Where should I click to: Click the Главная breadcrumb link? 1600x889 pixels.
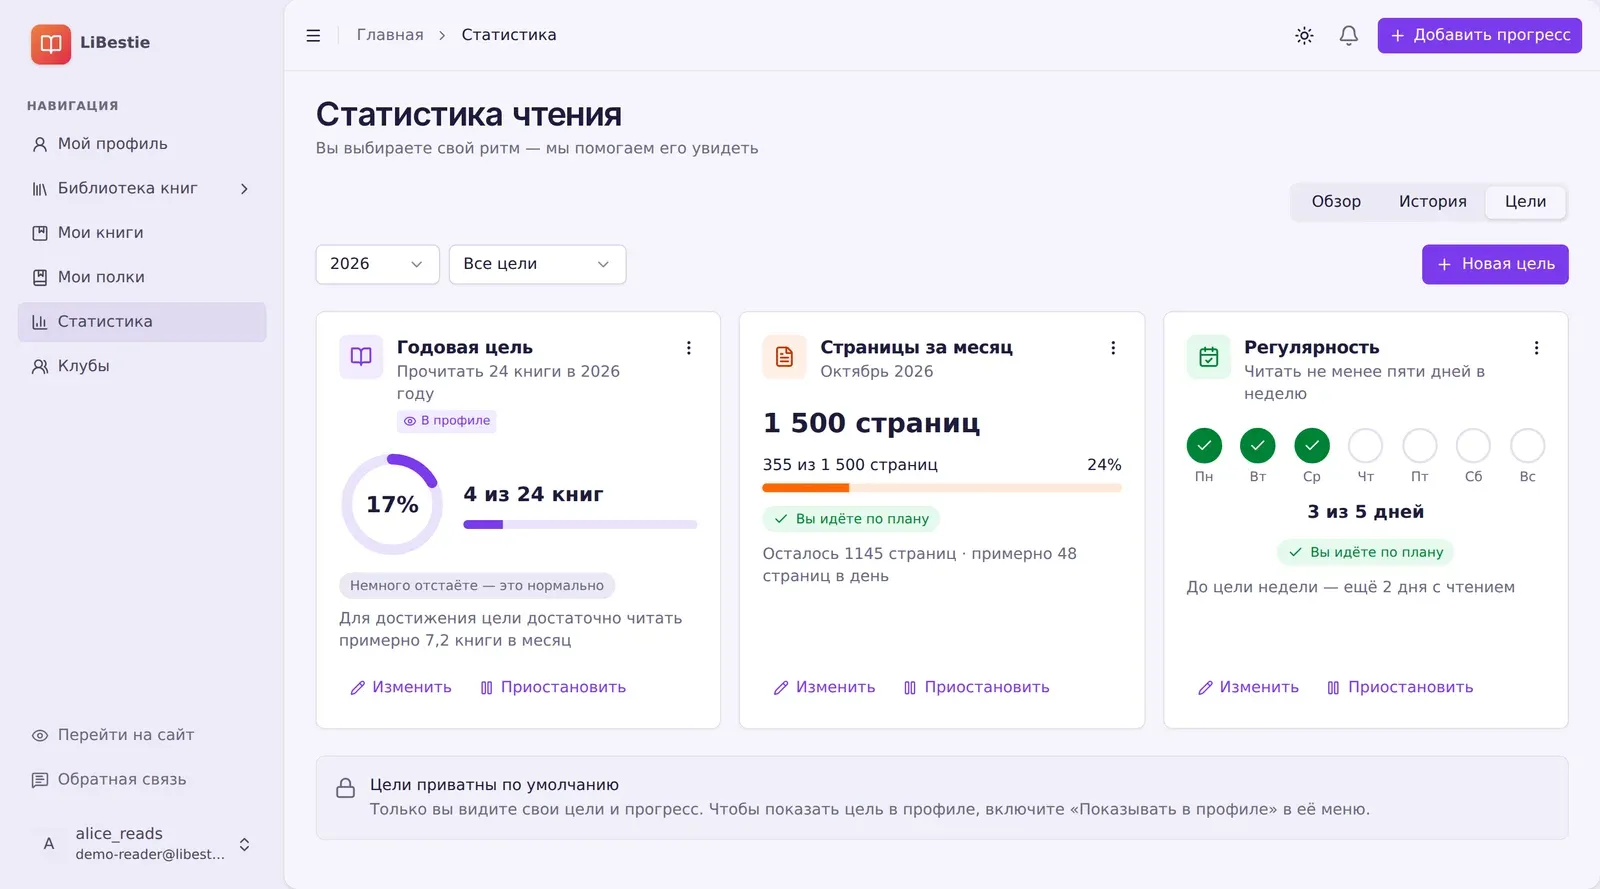click(390, 35)
